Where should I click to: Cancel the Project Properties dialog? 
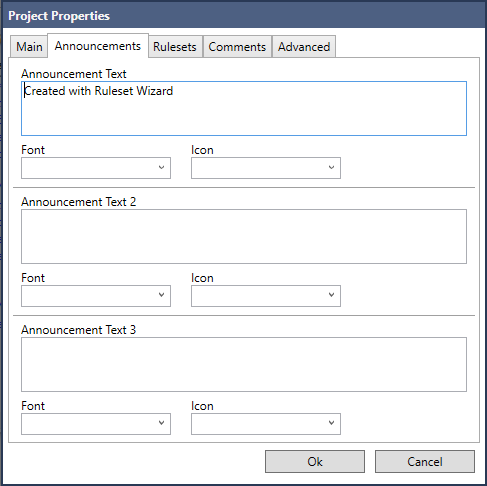coord(425,462)
